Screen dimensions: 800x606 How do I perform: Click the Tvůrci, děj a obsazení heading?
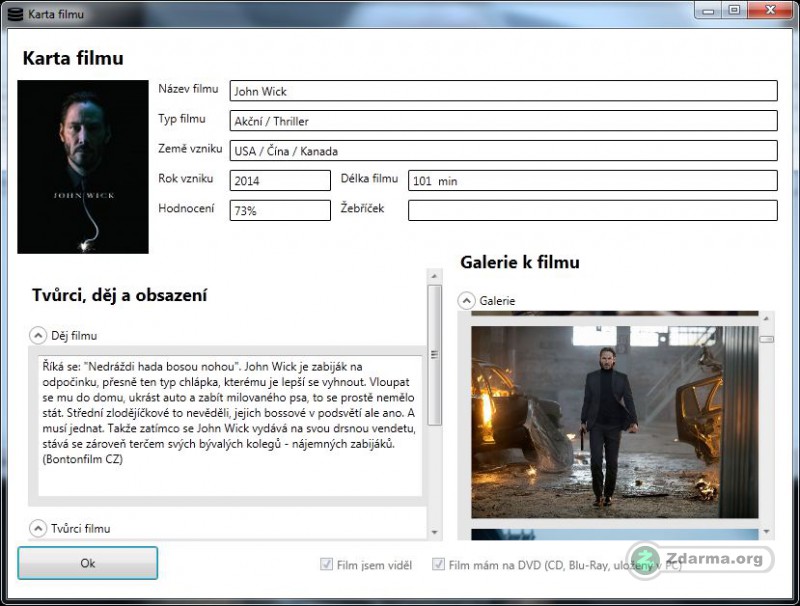pyautogui.click(x=119, y=295)
